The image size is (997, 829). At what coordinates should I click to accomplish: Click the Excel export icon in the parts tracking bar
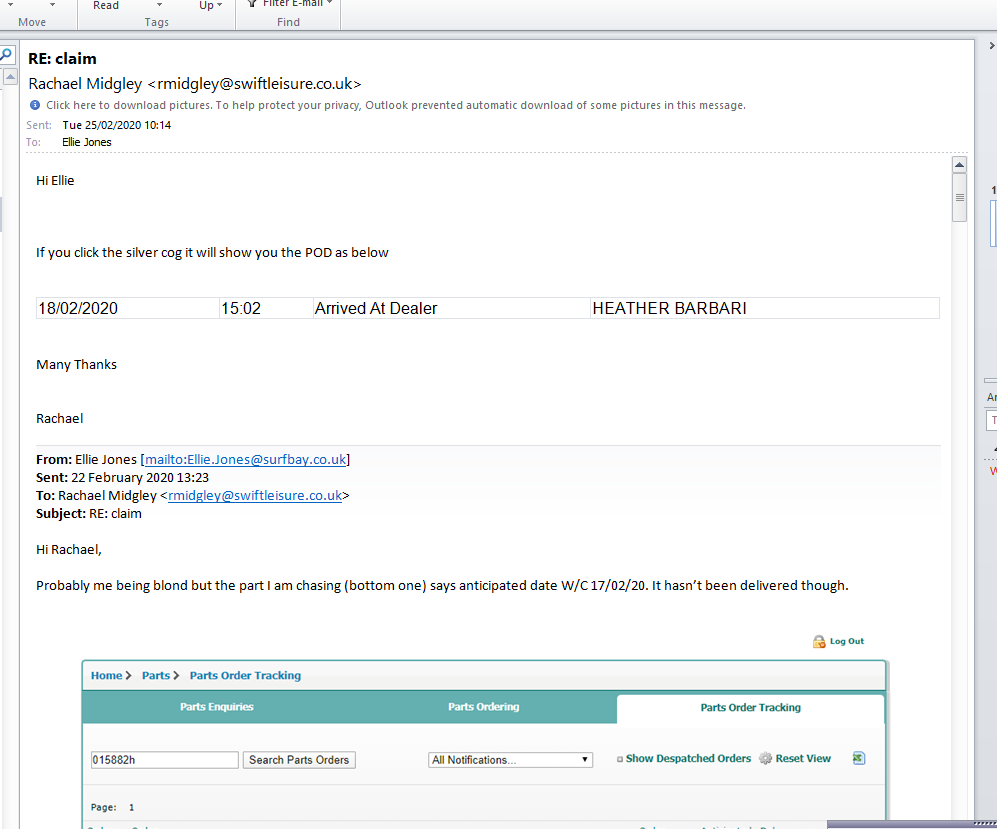(858, 758)
